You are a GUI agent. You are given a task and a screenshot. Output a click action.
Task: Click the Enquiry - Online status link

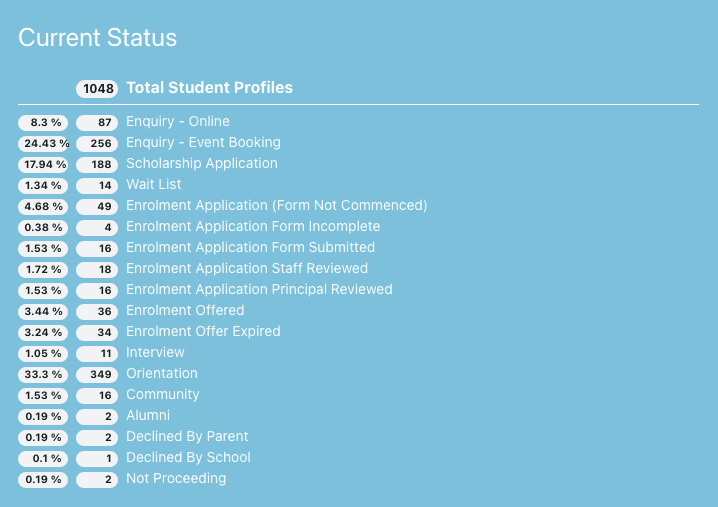(x=177, y=122)
